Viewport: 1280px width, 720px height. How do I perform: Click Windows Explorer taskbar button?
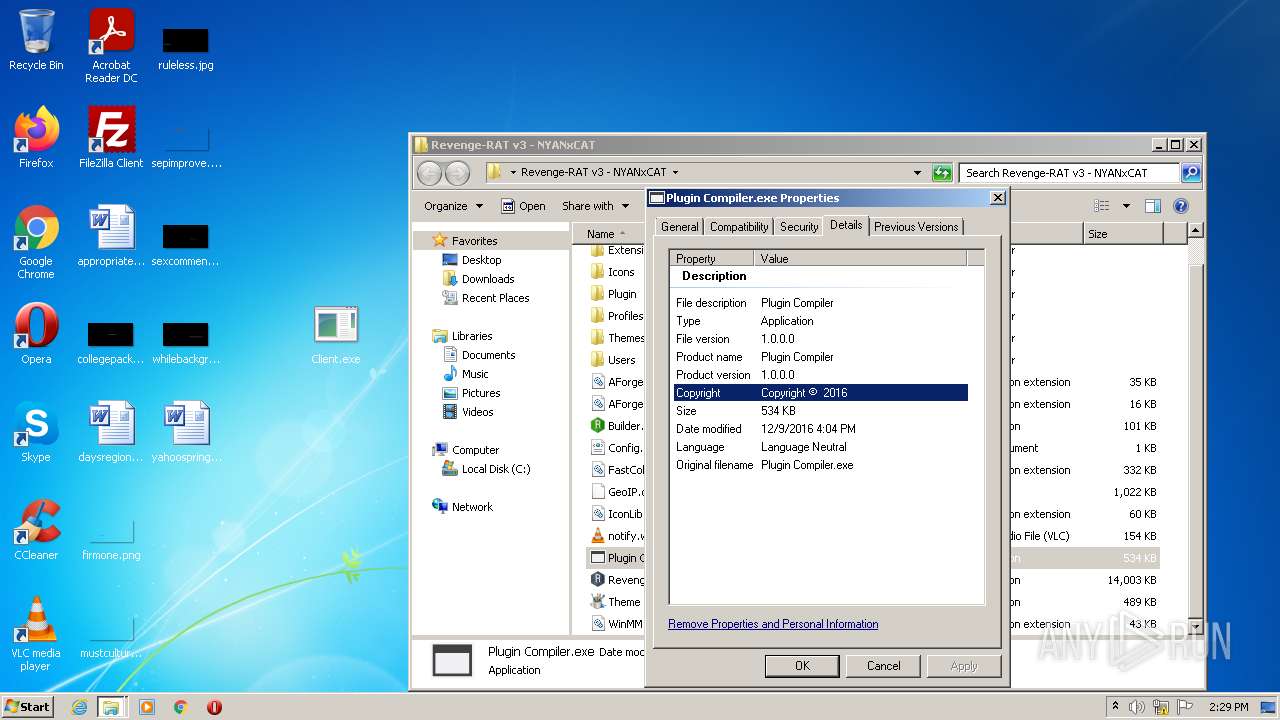click(111, 707)
